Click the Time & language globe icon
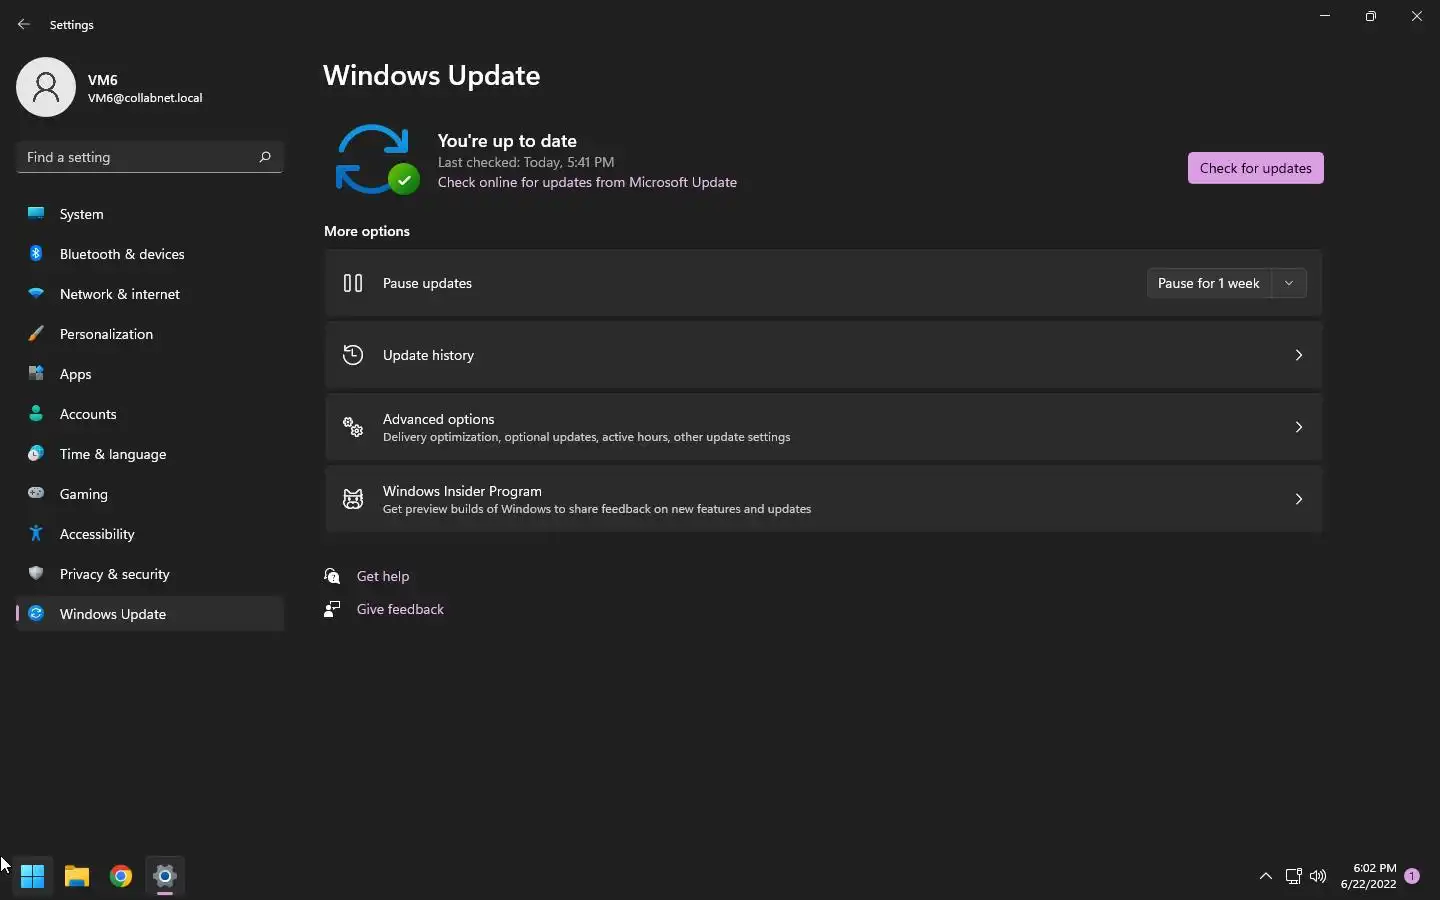Viewport: 1440px width, 900px height. point(36,453)
